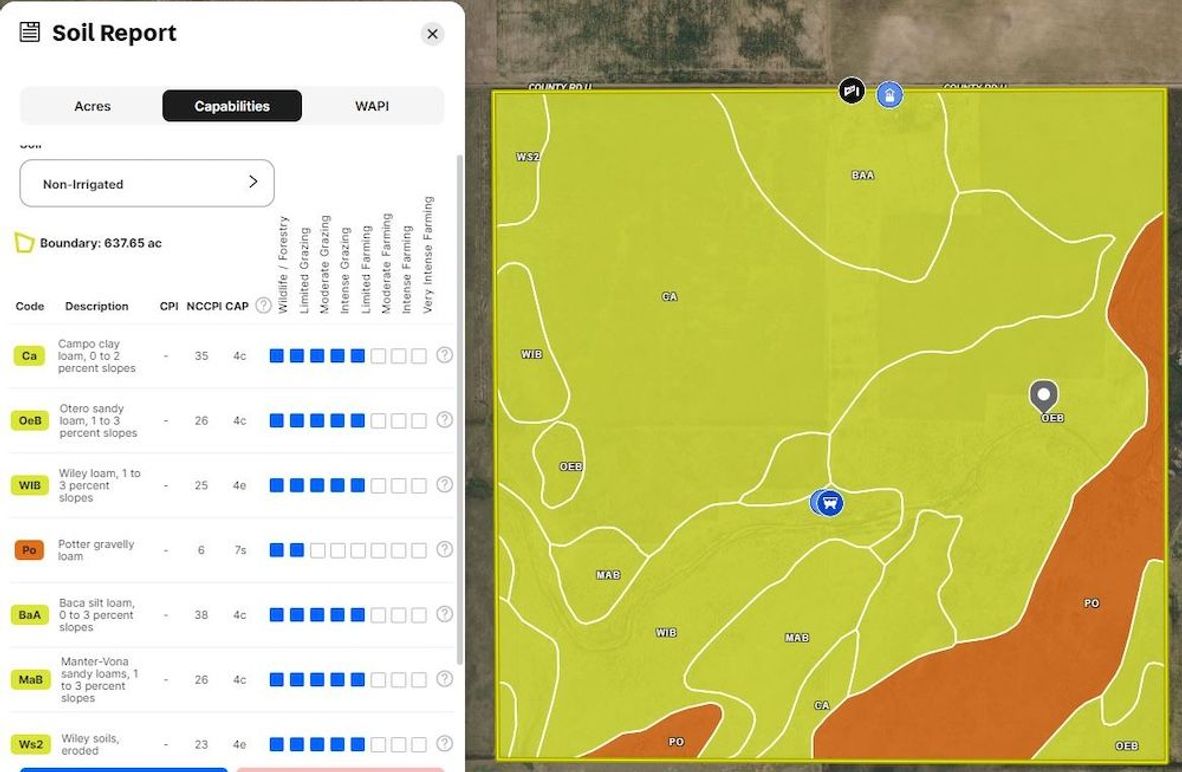The width and height of the screenshot is (1182, 772).
Task: Click the question icon beside the capability column headers
Action: (x=262, y=305)
